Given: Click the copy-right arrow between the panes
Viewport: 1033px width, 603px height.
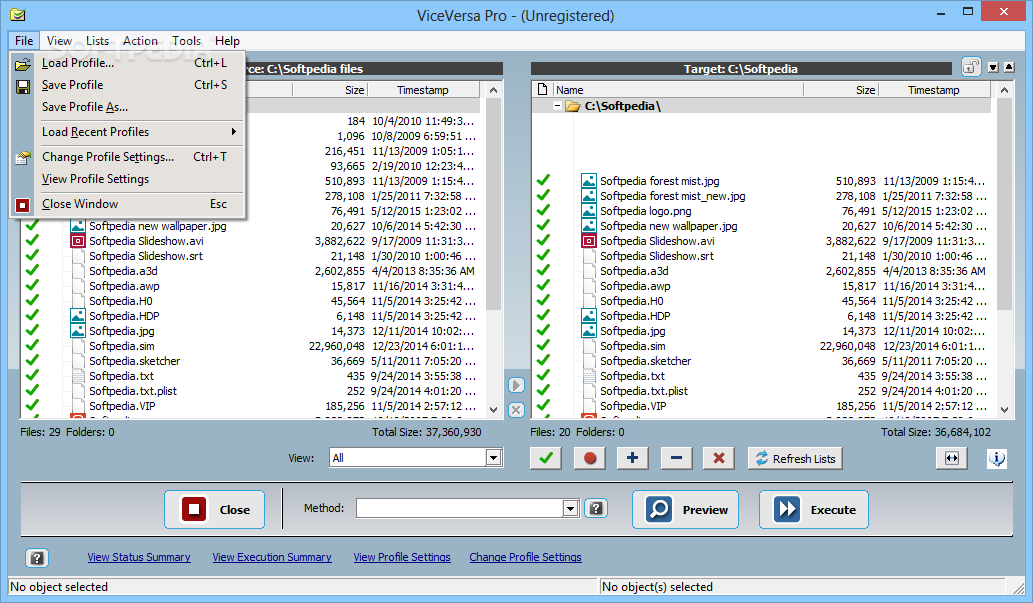Looking at the screenshot, I should (x=516, y=385).
